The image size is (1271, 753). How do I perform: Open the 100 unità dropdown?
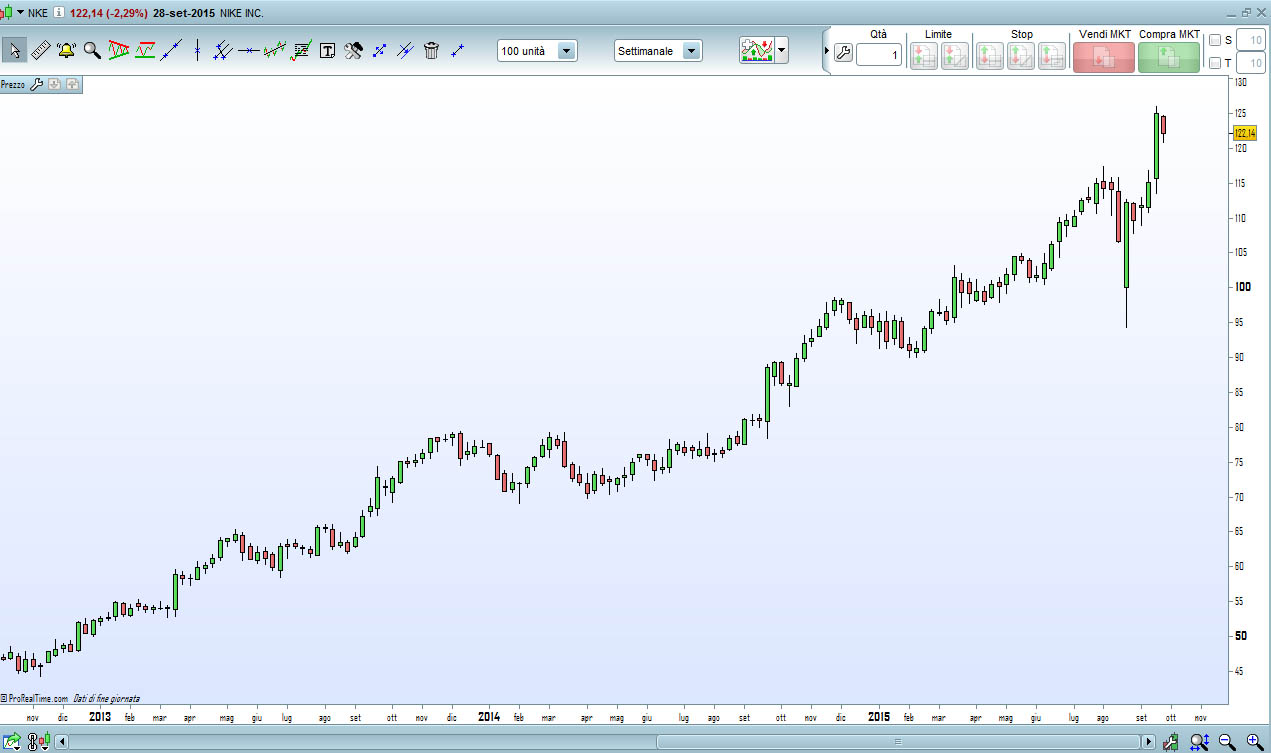click(x=537, y=51)
